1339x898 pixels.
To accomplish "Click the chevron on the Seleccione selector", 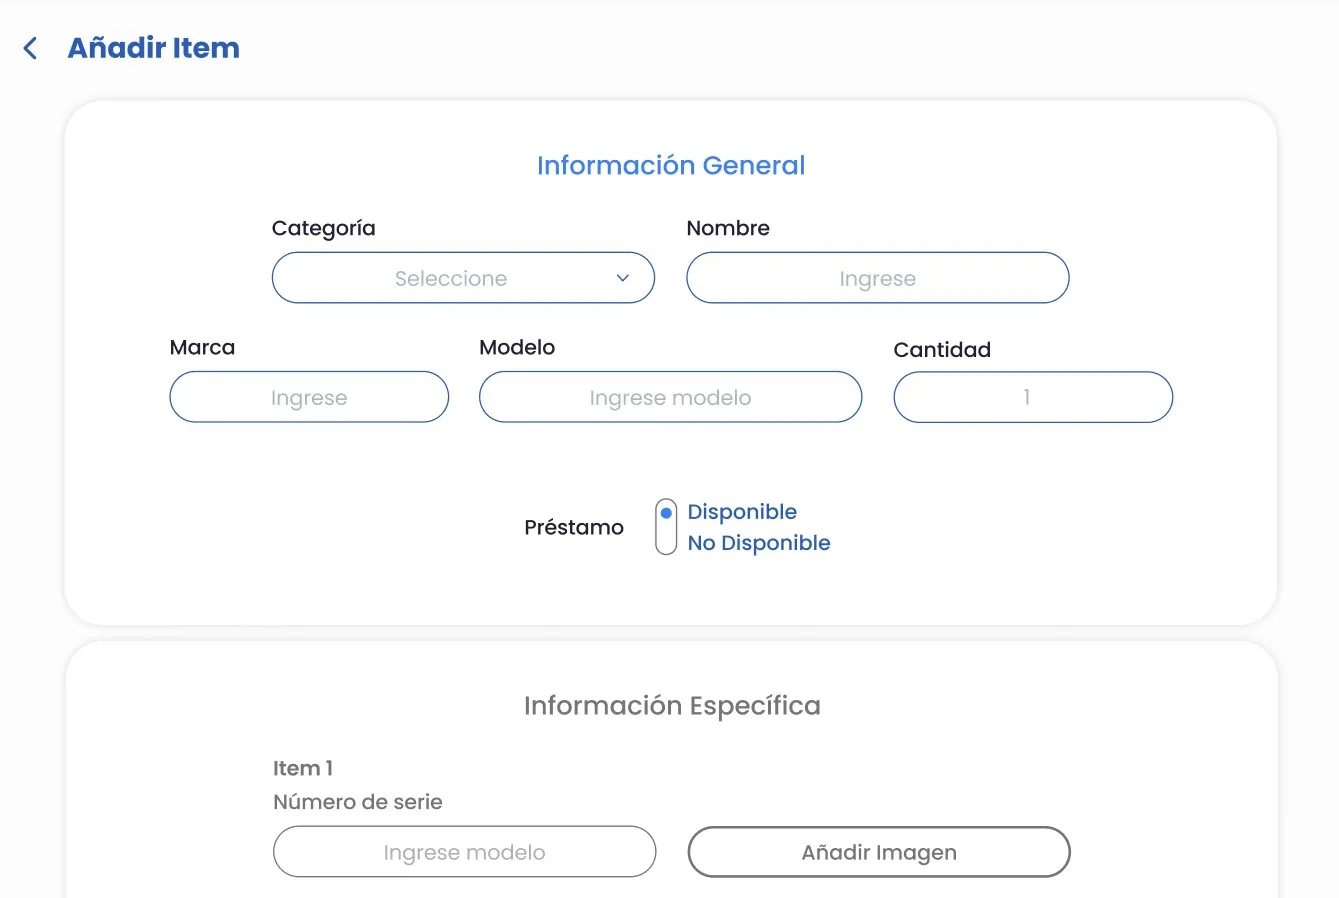I will pyautogui.click(x=623, y=278).
